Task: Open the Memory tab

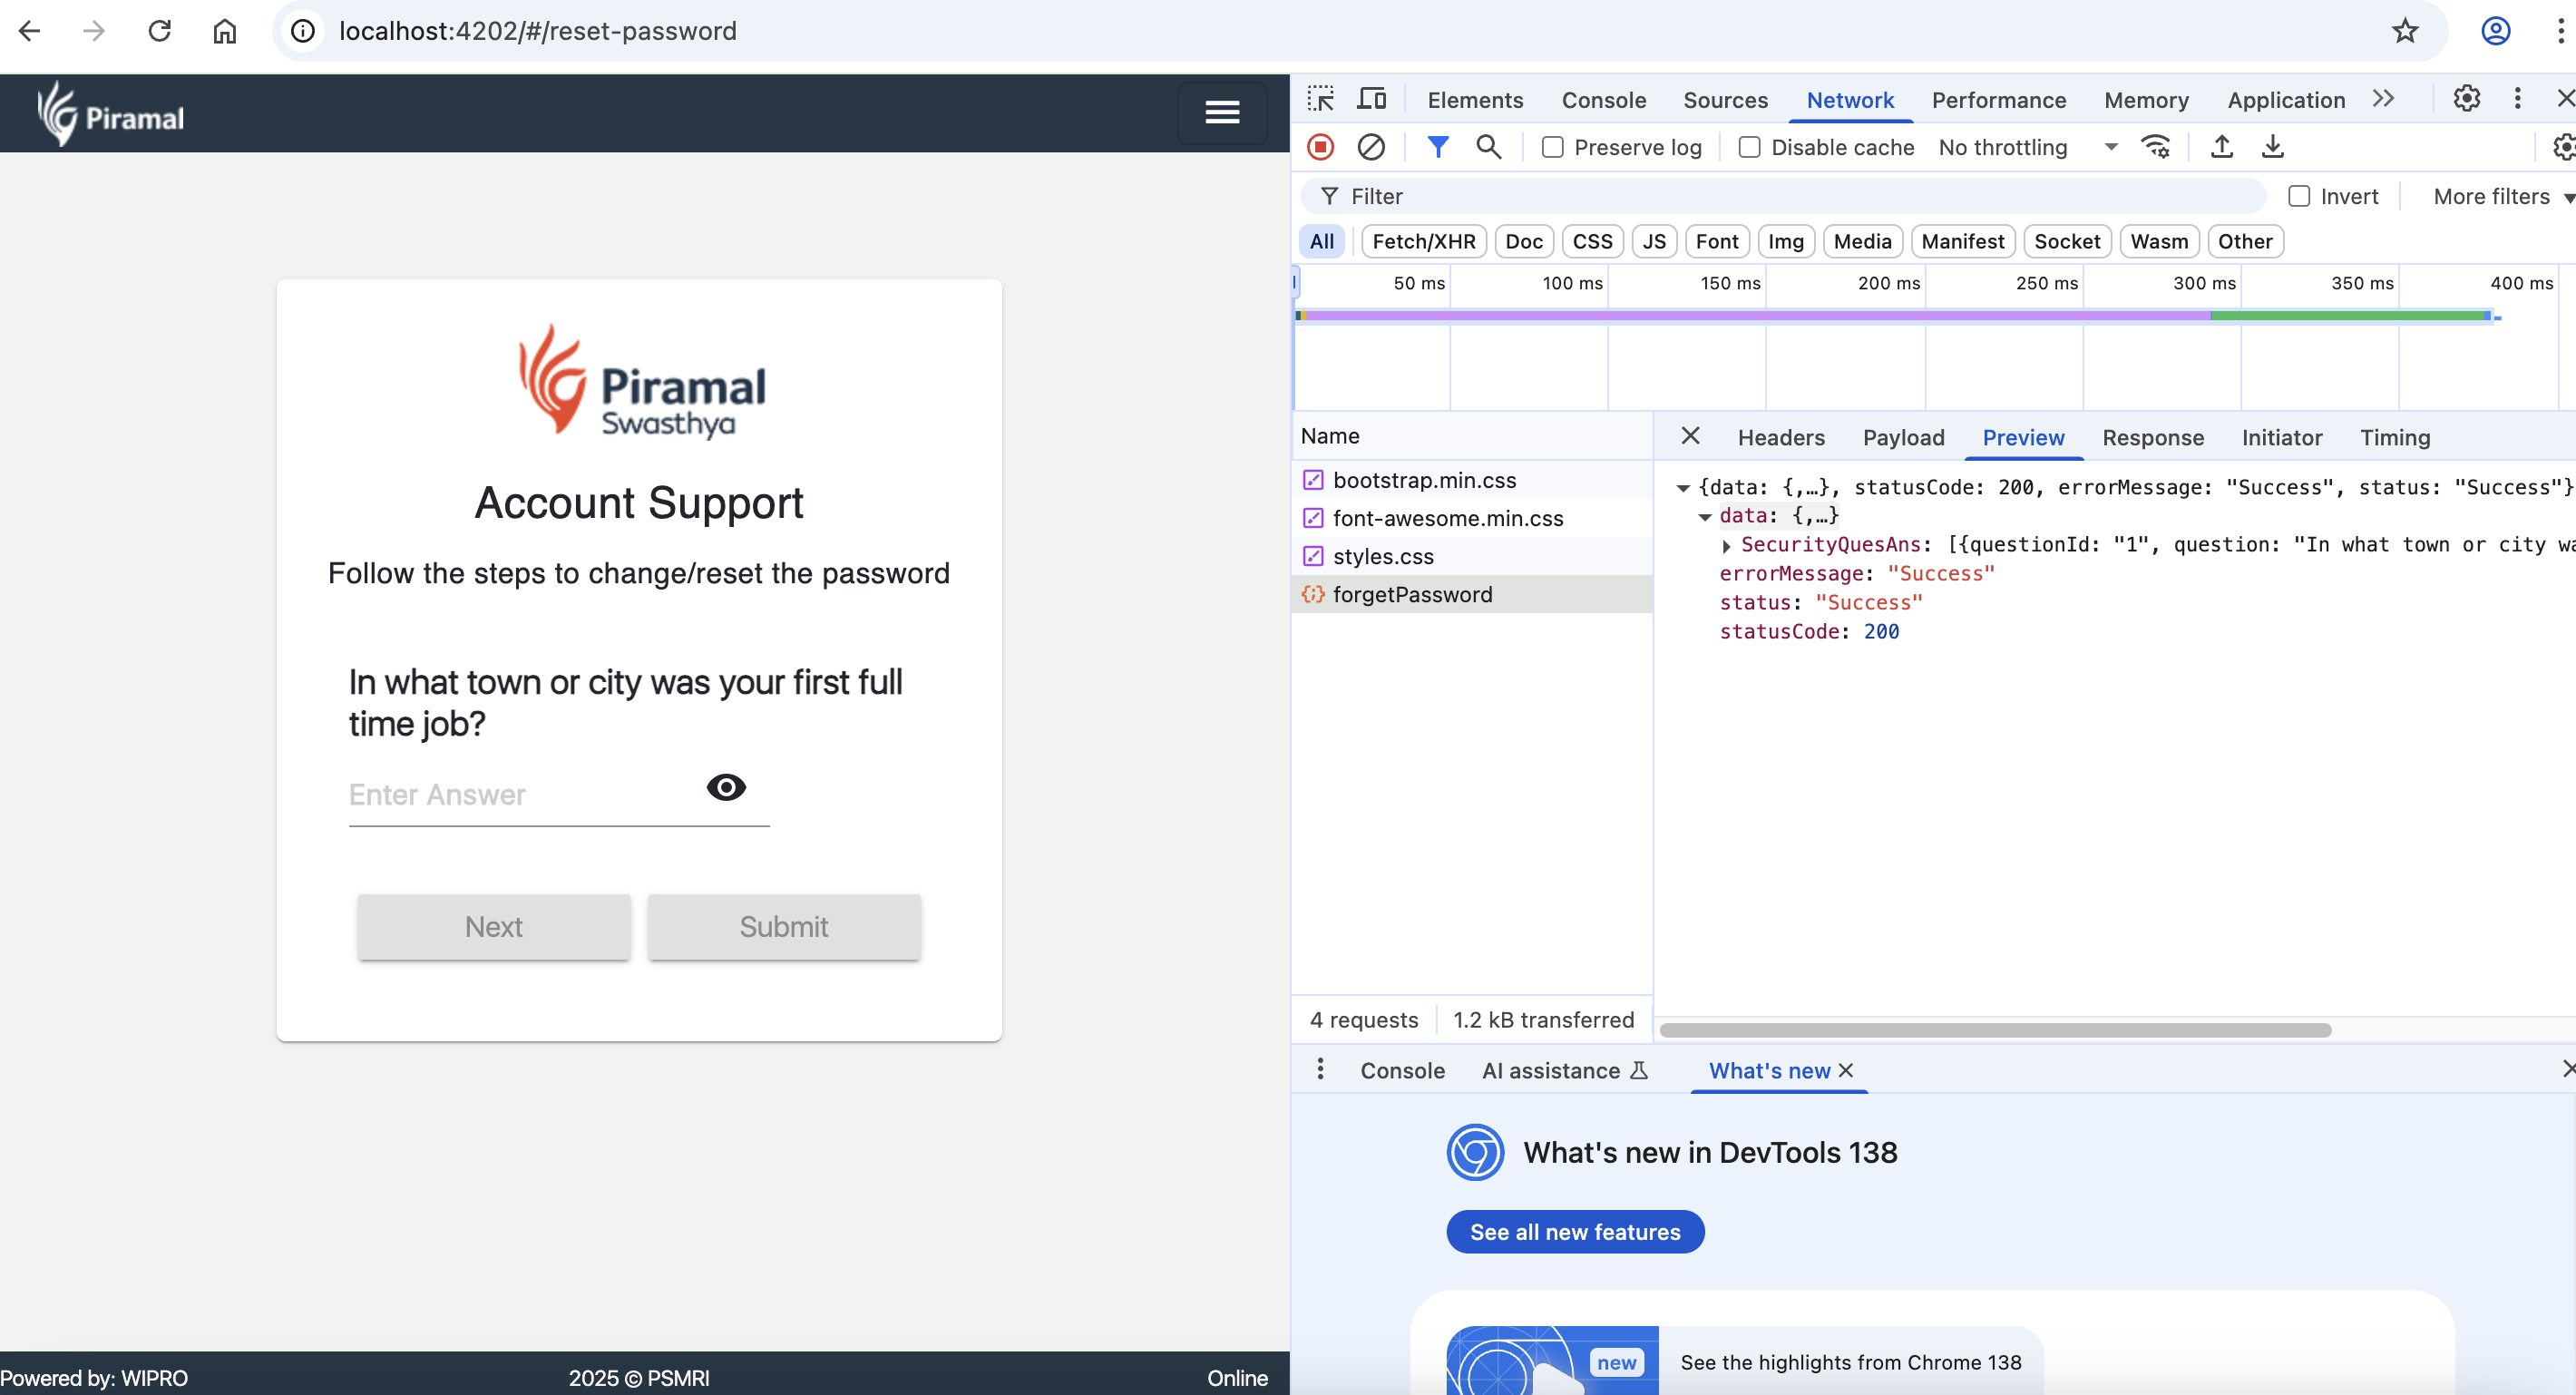Action: tap(2146, 99)
